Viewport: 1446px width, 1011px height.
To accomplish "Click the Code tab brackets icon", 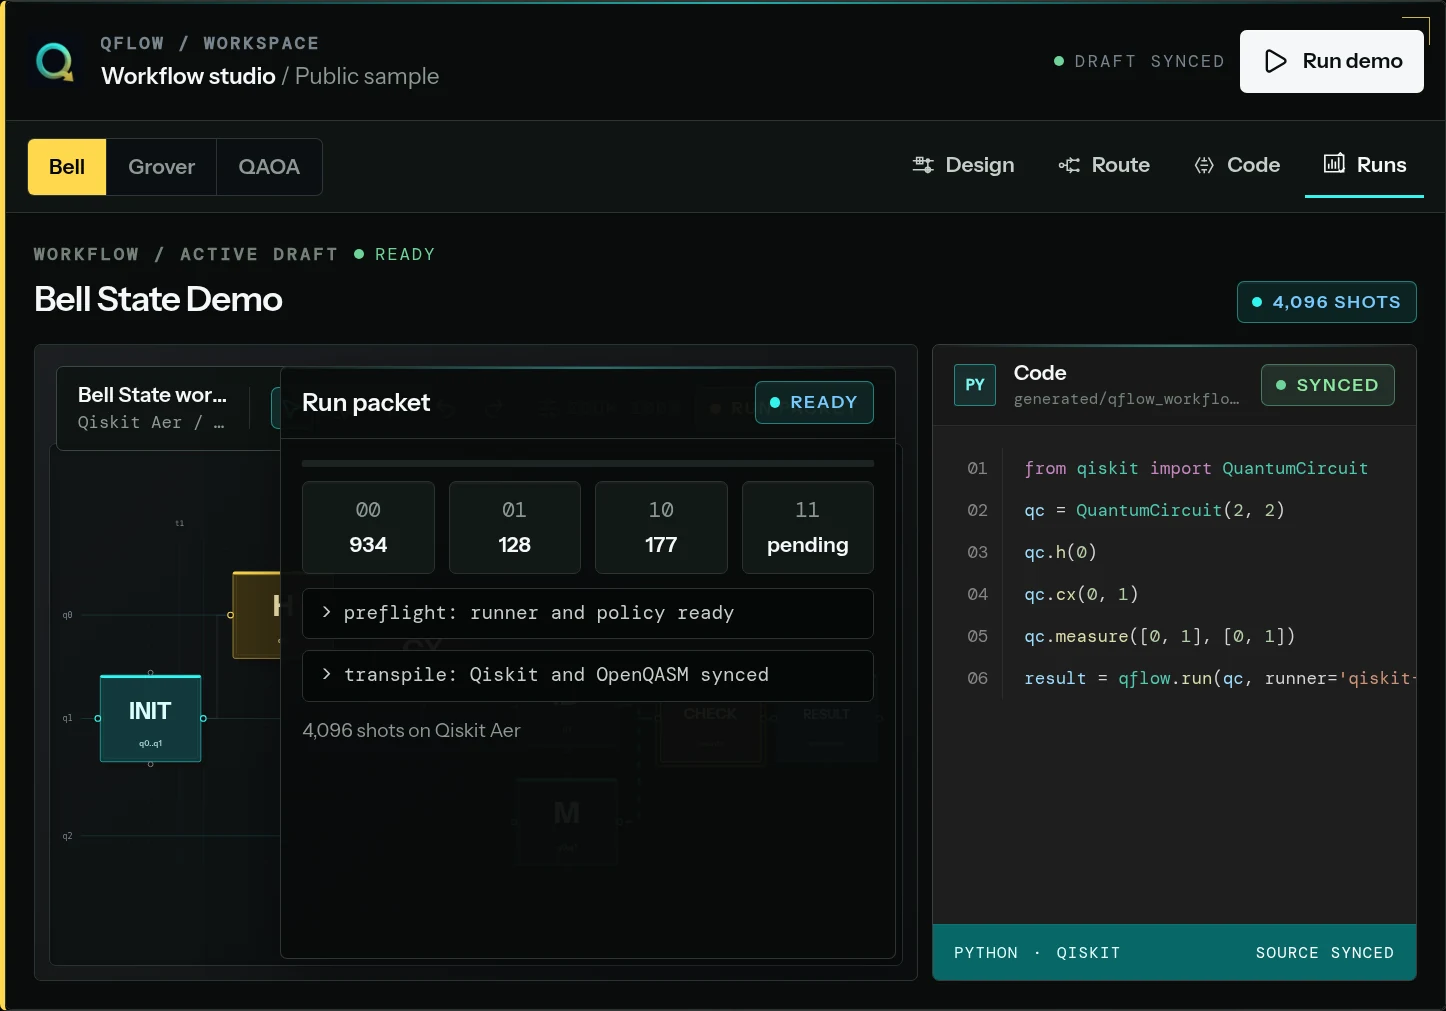I will [1204, 165].
